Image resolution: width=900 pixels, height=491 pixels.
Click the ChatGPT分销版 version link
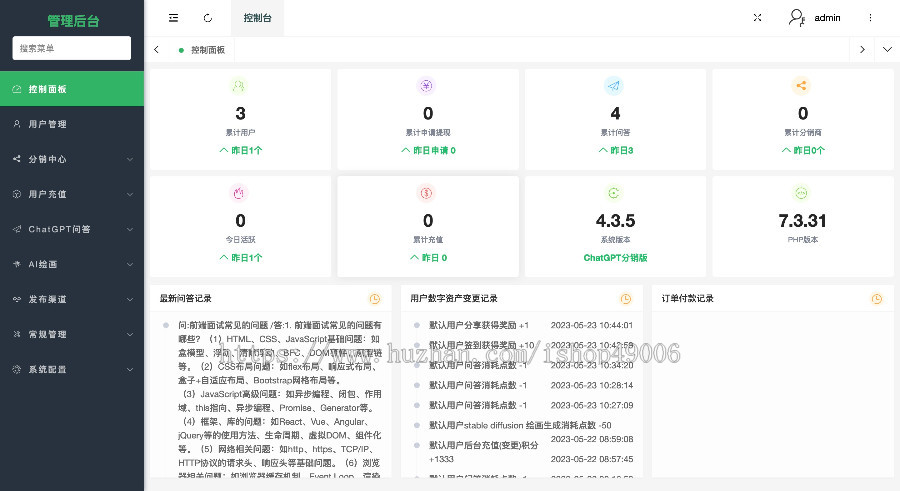[615, 257]
